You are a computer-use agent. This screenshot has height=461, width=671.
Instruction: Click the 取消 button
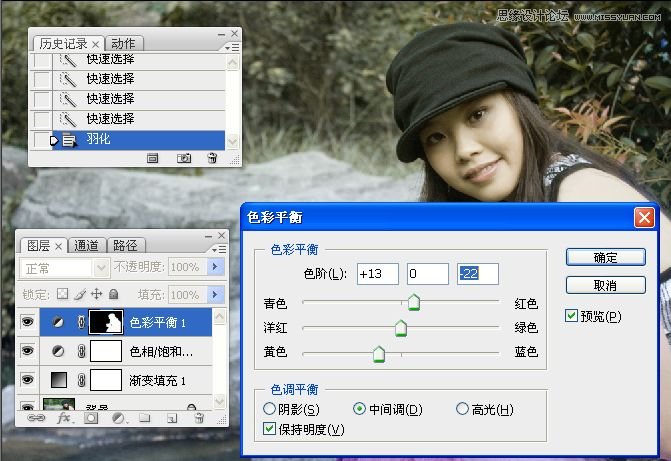[x=606, y=285]
